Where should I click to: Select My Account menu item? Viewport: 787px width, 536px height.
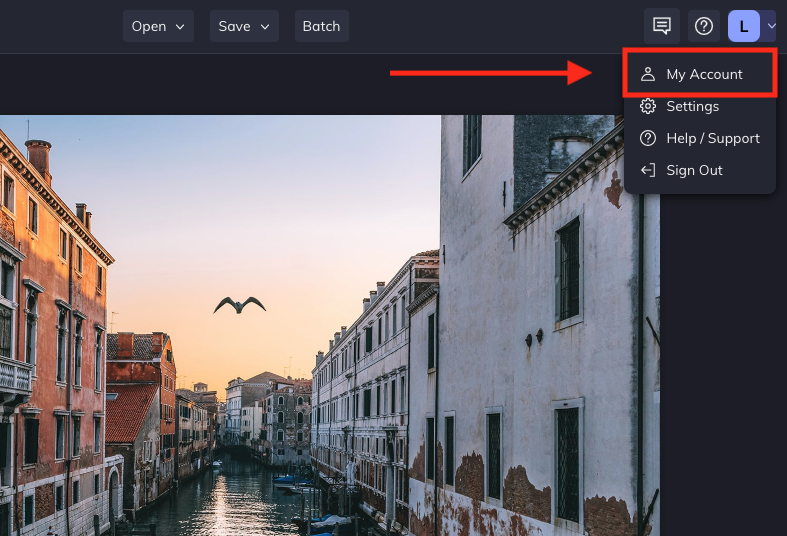click(x=700, y=74)
